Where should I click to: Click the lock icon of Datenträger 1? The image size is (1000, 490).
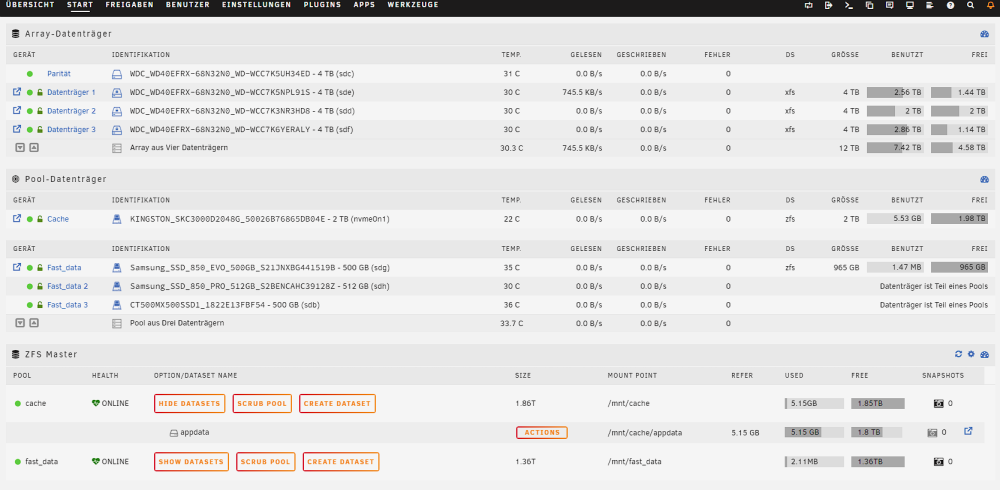point(40,92)
